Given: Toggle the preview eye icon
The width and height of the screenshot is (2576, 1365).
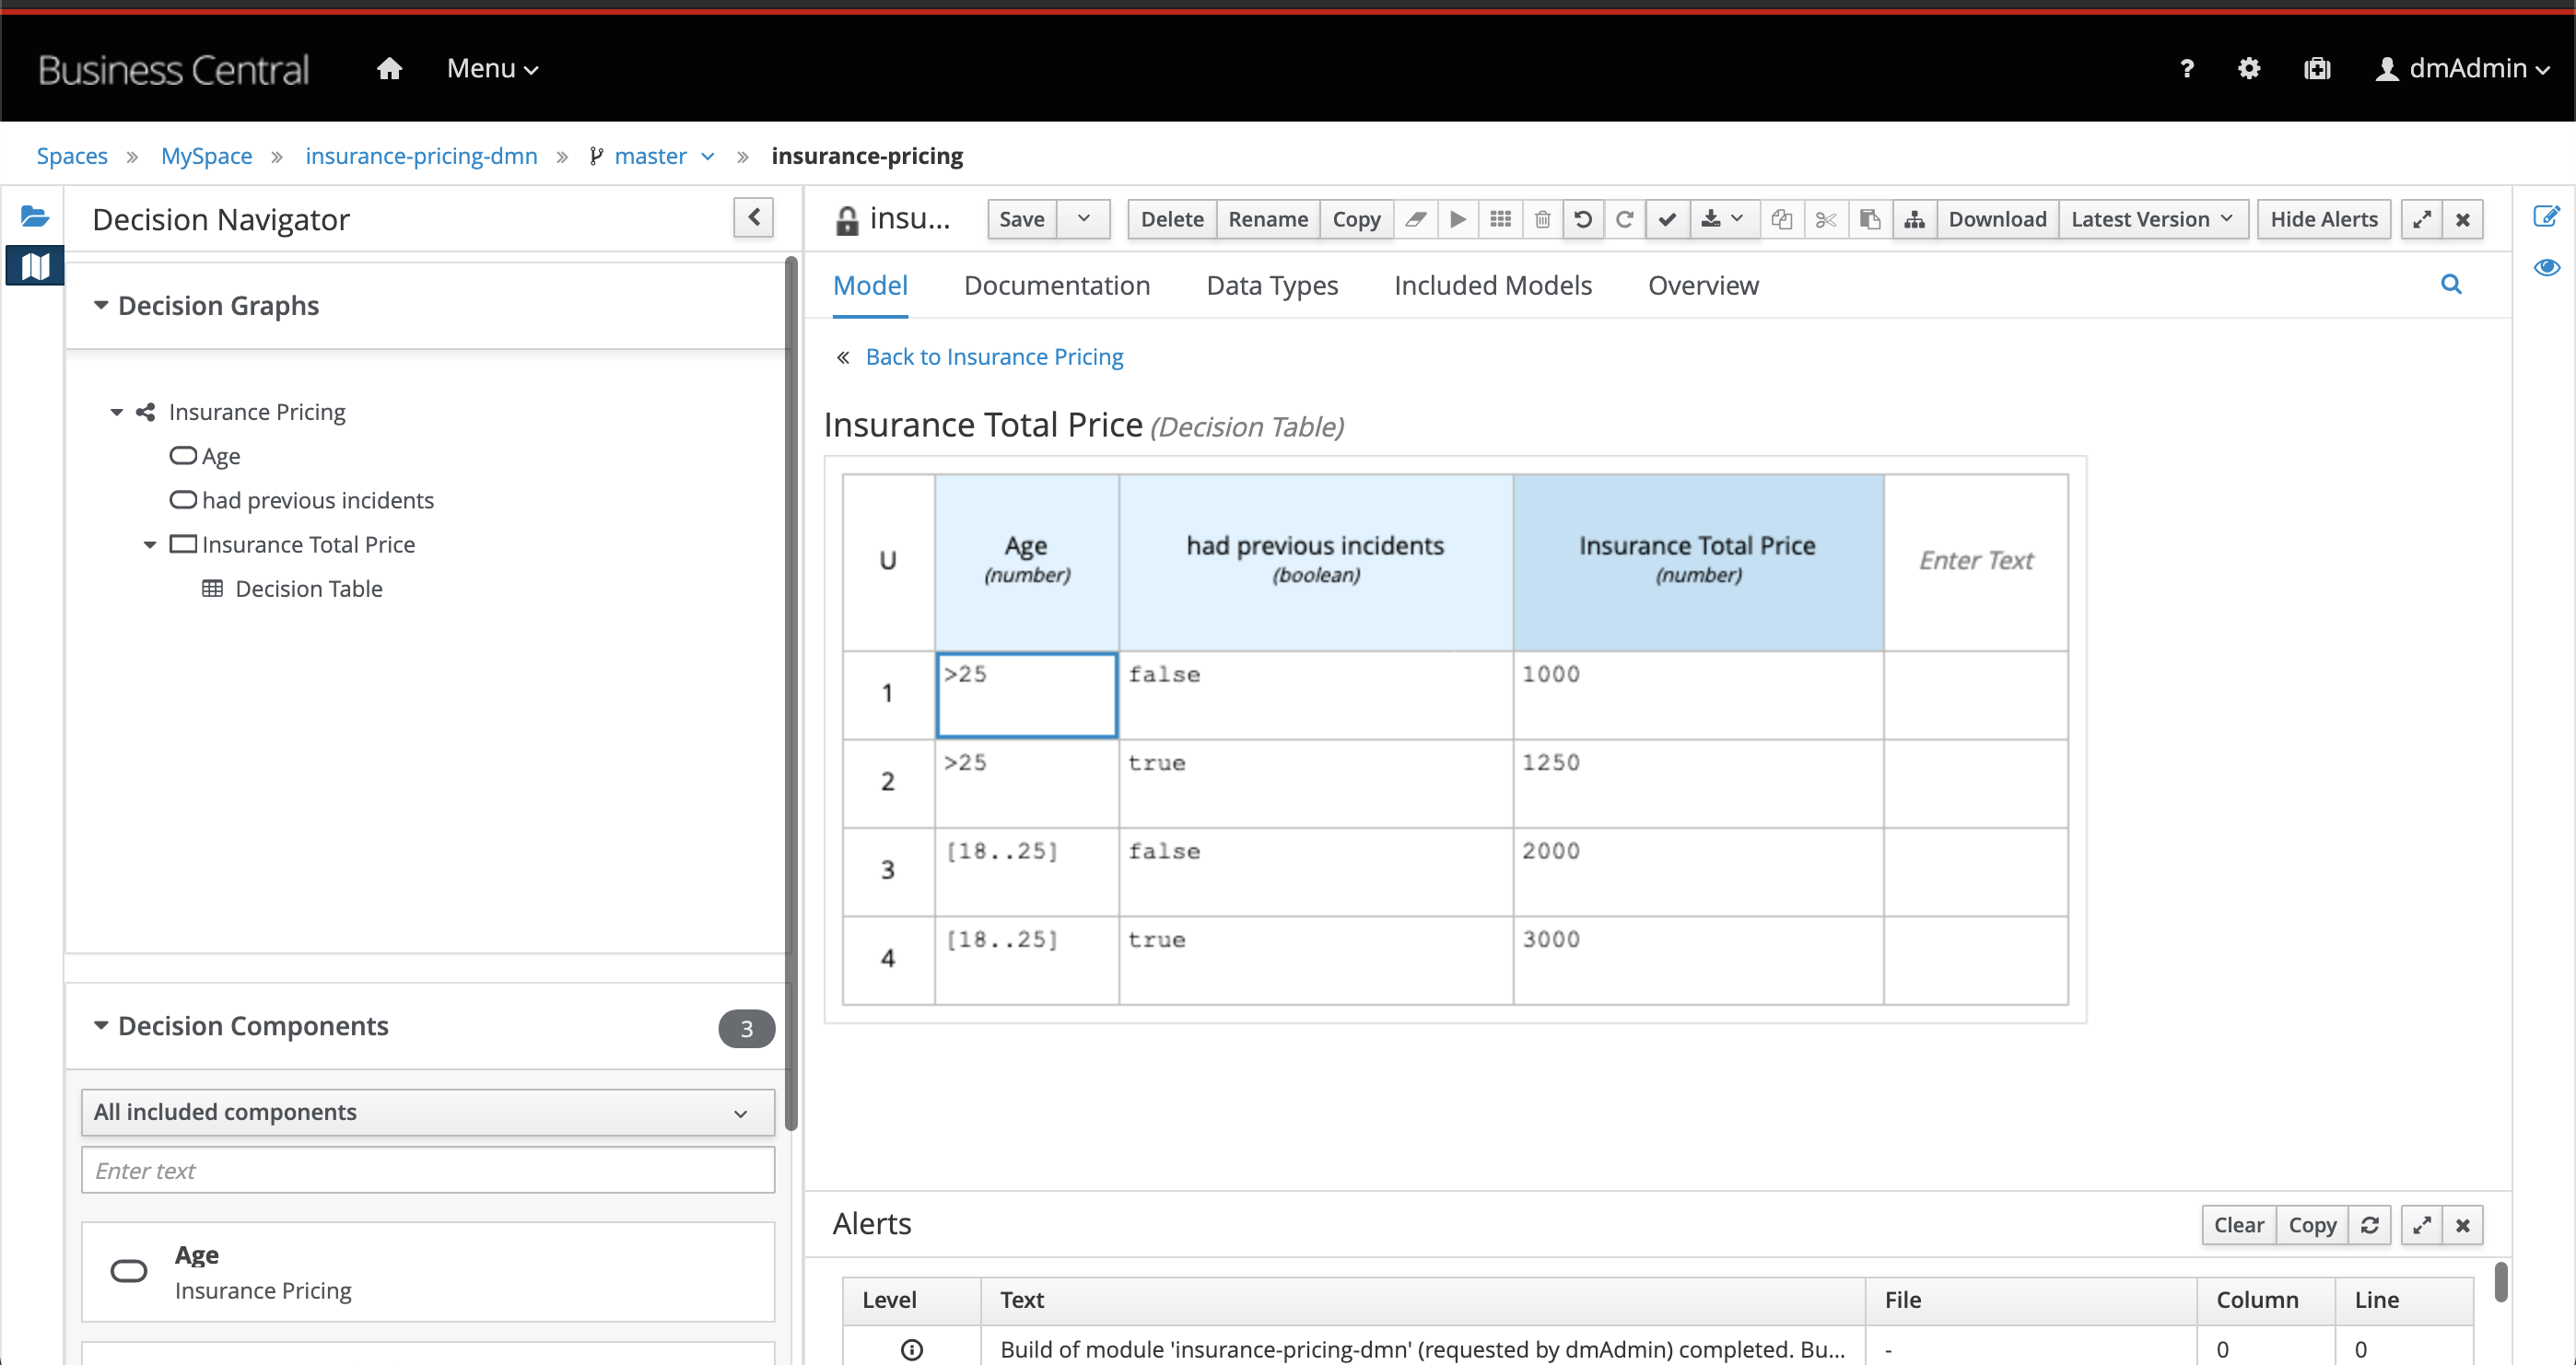Looking at the screenshot, I should pos(2546,267).
